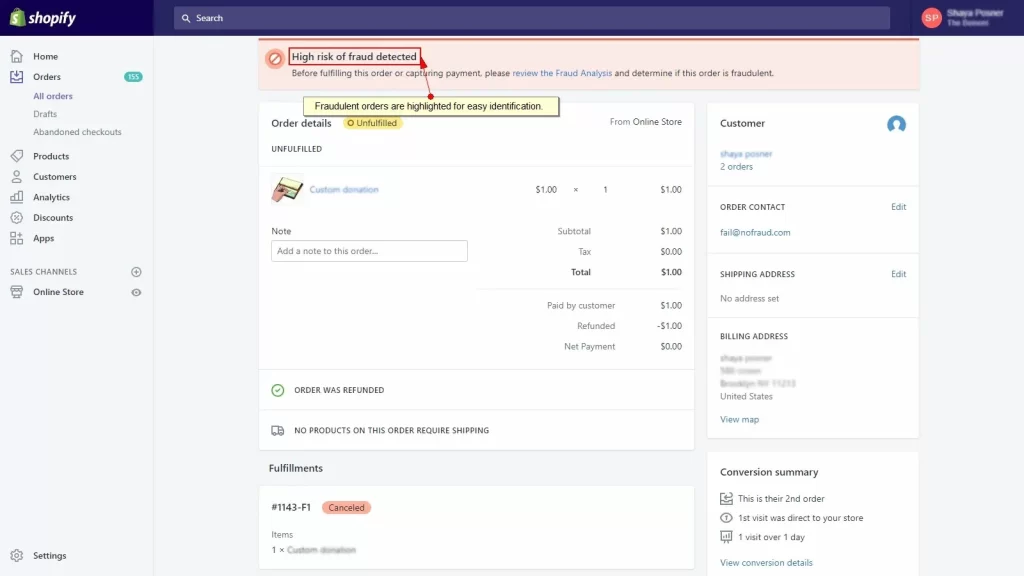This screenshot has height=576, width=1024.
Task: Open the Home icon in the sidebar
Action: click(18, 56)
